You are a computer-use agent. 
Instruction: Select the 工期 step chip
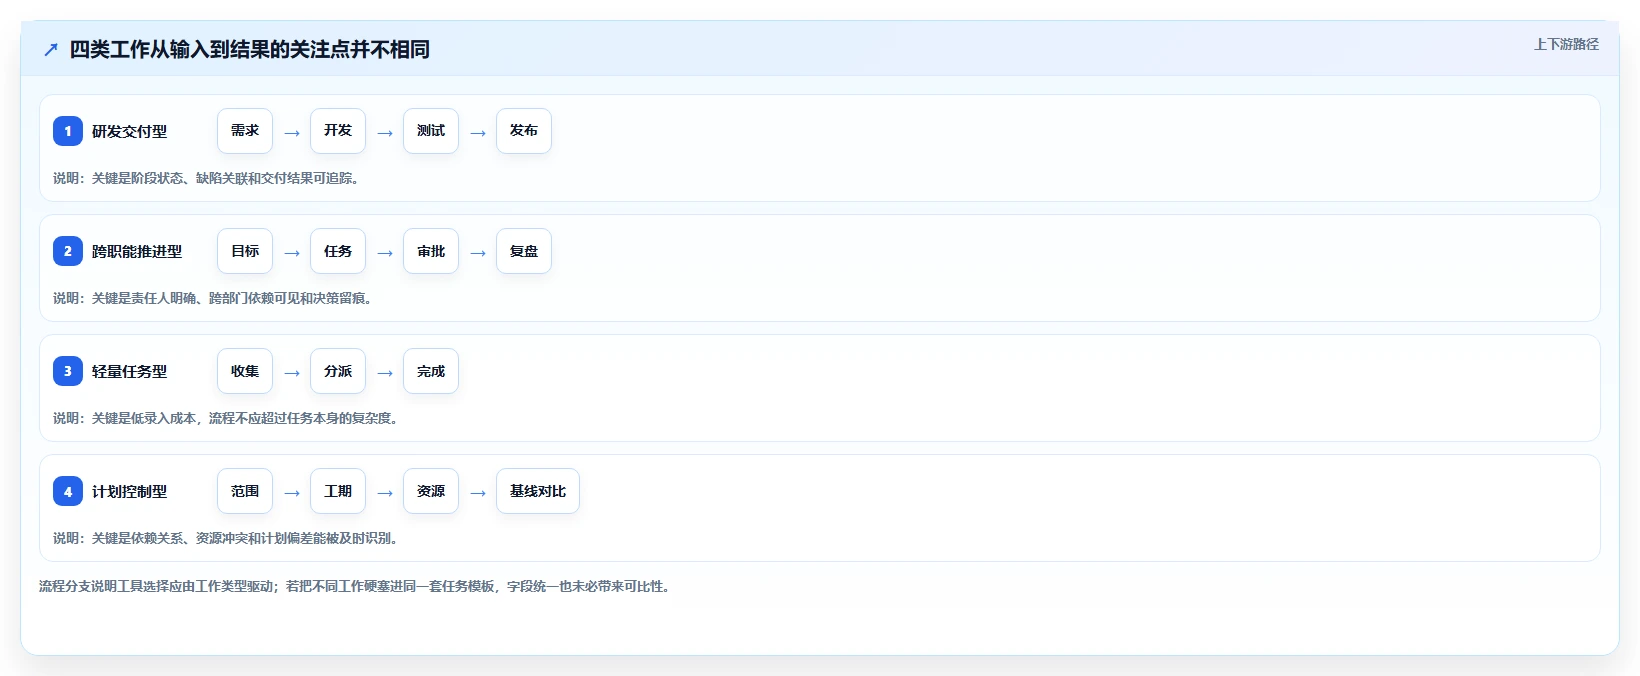click(338, 491)
